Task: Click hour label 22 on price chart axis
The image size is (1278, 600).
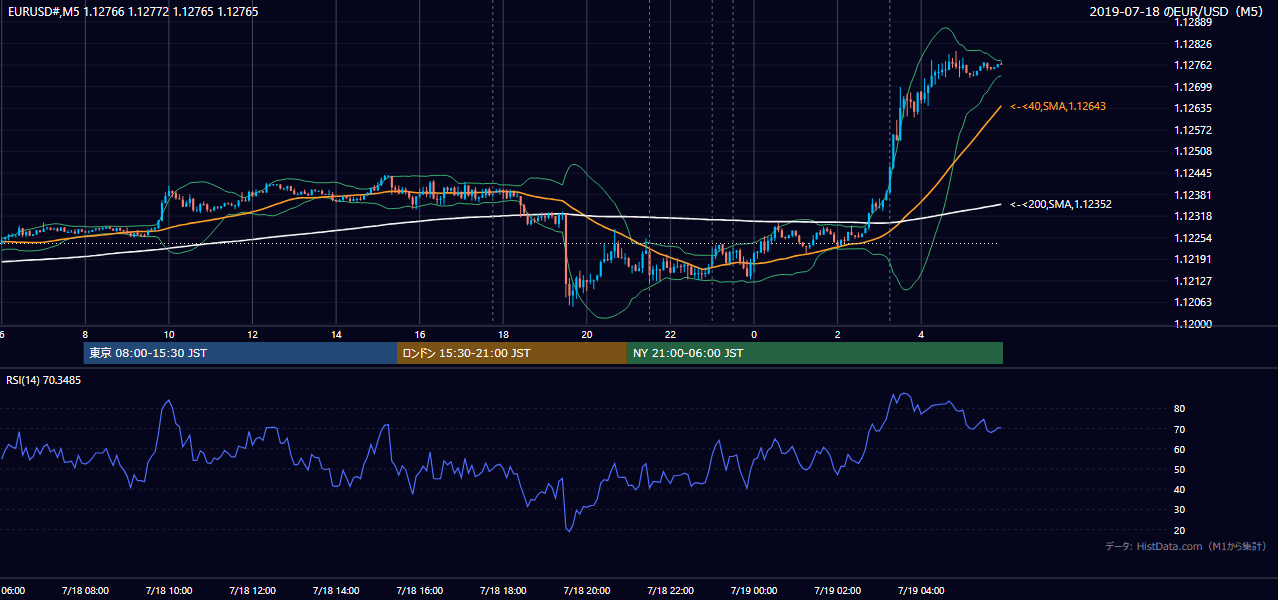Action: [x=670, y=334]
